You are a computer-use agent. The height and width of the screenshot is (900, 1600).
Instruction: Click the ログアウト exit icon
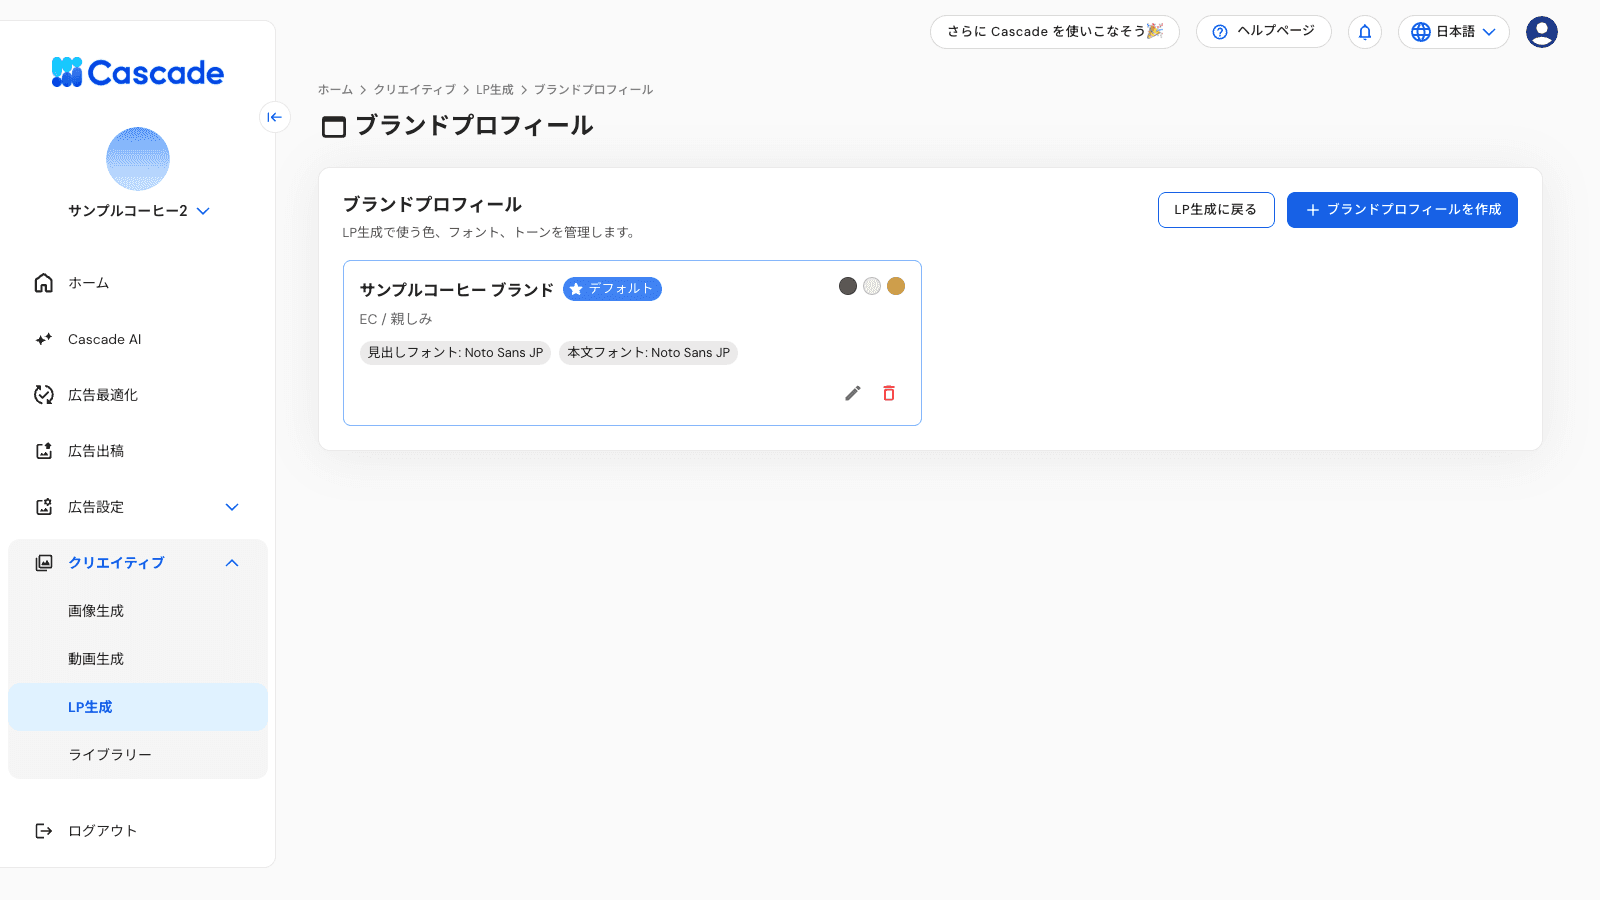click(x=44, y=831)
